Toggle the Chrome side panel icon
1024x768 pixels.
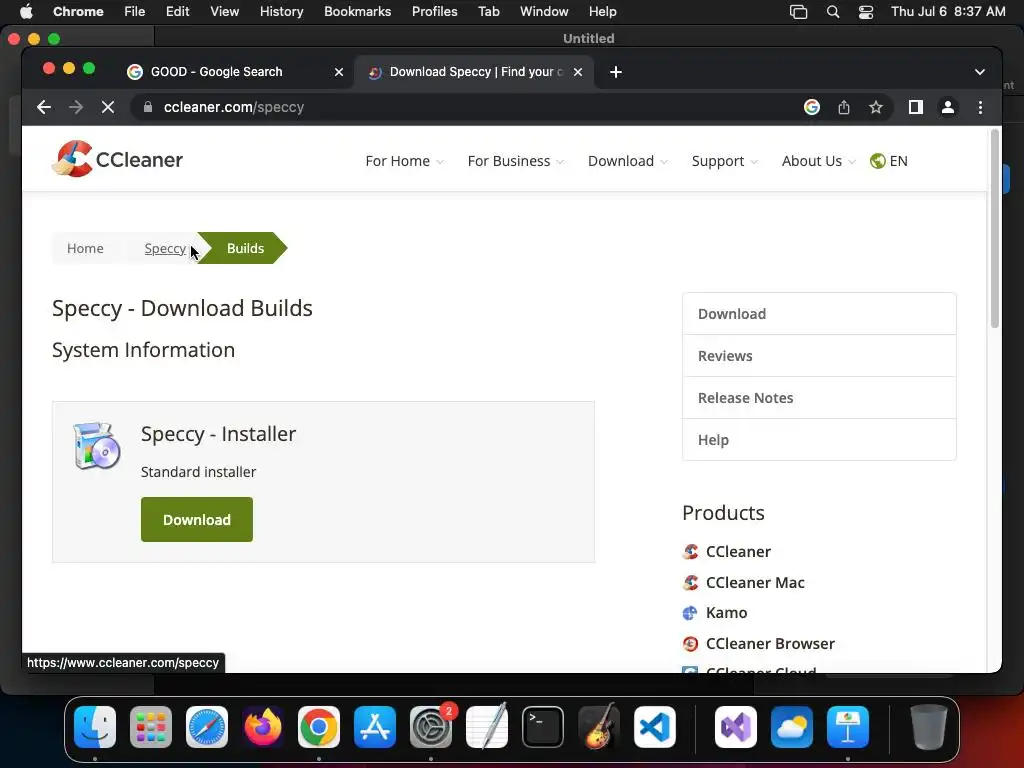pyautogui.click(x=916, y=107)
